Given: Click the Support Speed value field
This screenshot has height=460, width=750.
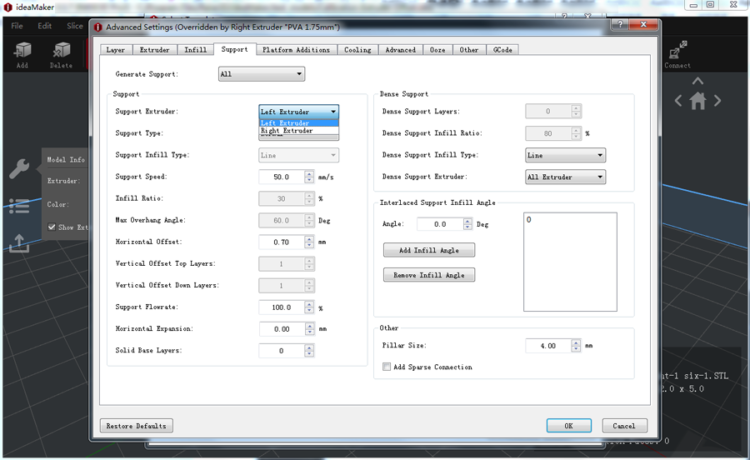Looking at the screenshot, I should click(x=281, y=177).
